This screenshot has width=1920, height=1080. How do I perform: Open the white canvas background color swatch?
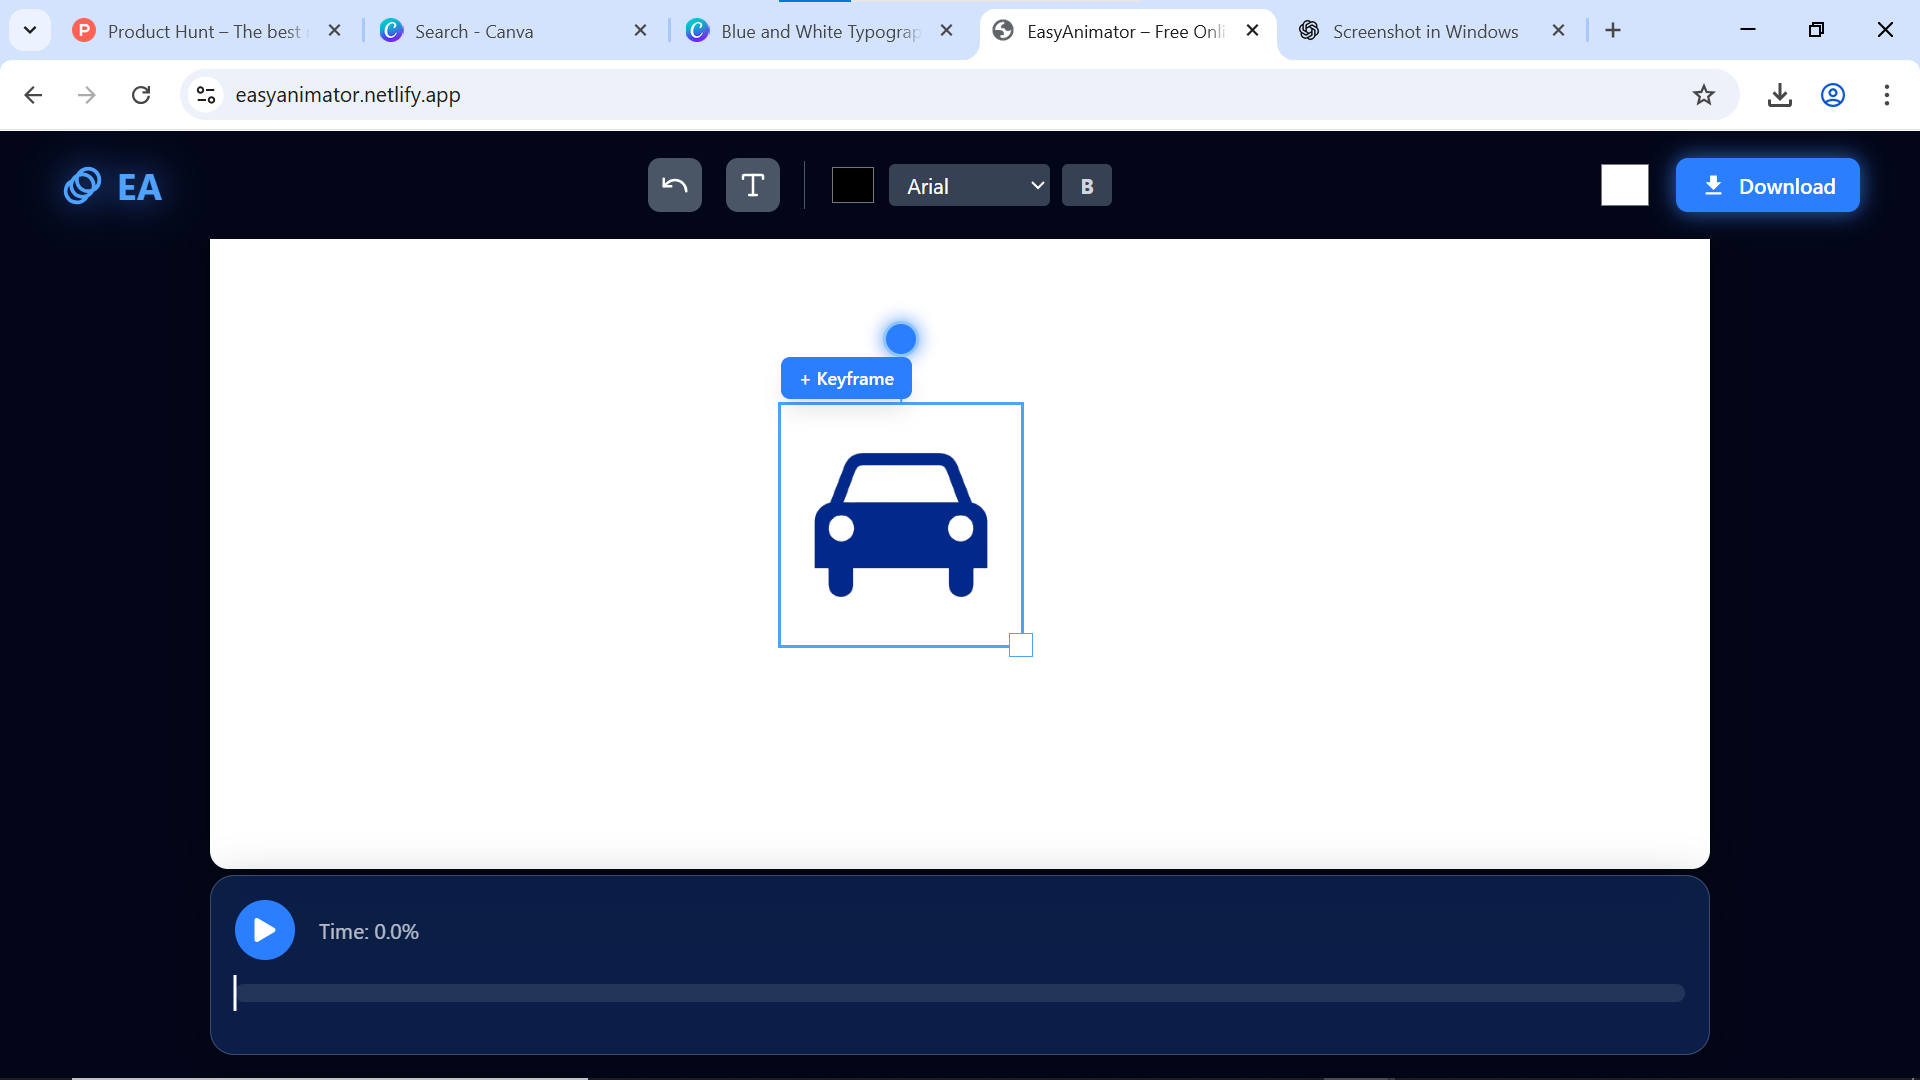pyautogui.click(x=1625, y=185)
